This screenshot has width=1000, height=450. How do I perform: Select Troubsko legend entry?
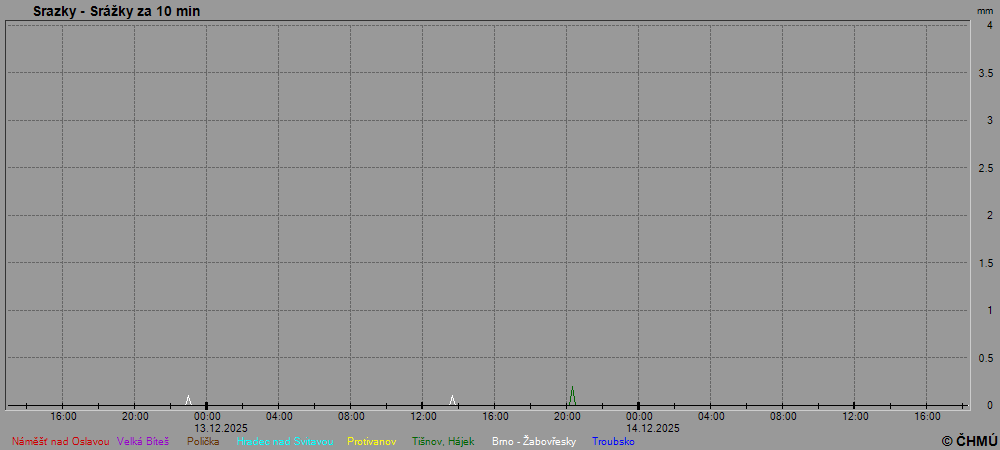coord(613,441)
